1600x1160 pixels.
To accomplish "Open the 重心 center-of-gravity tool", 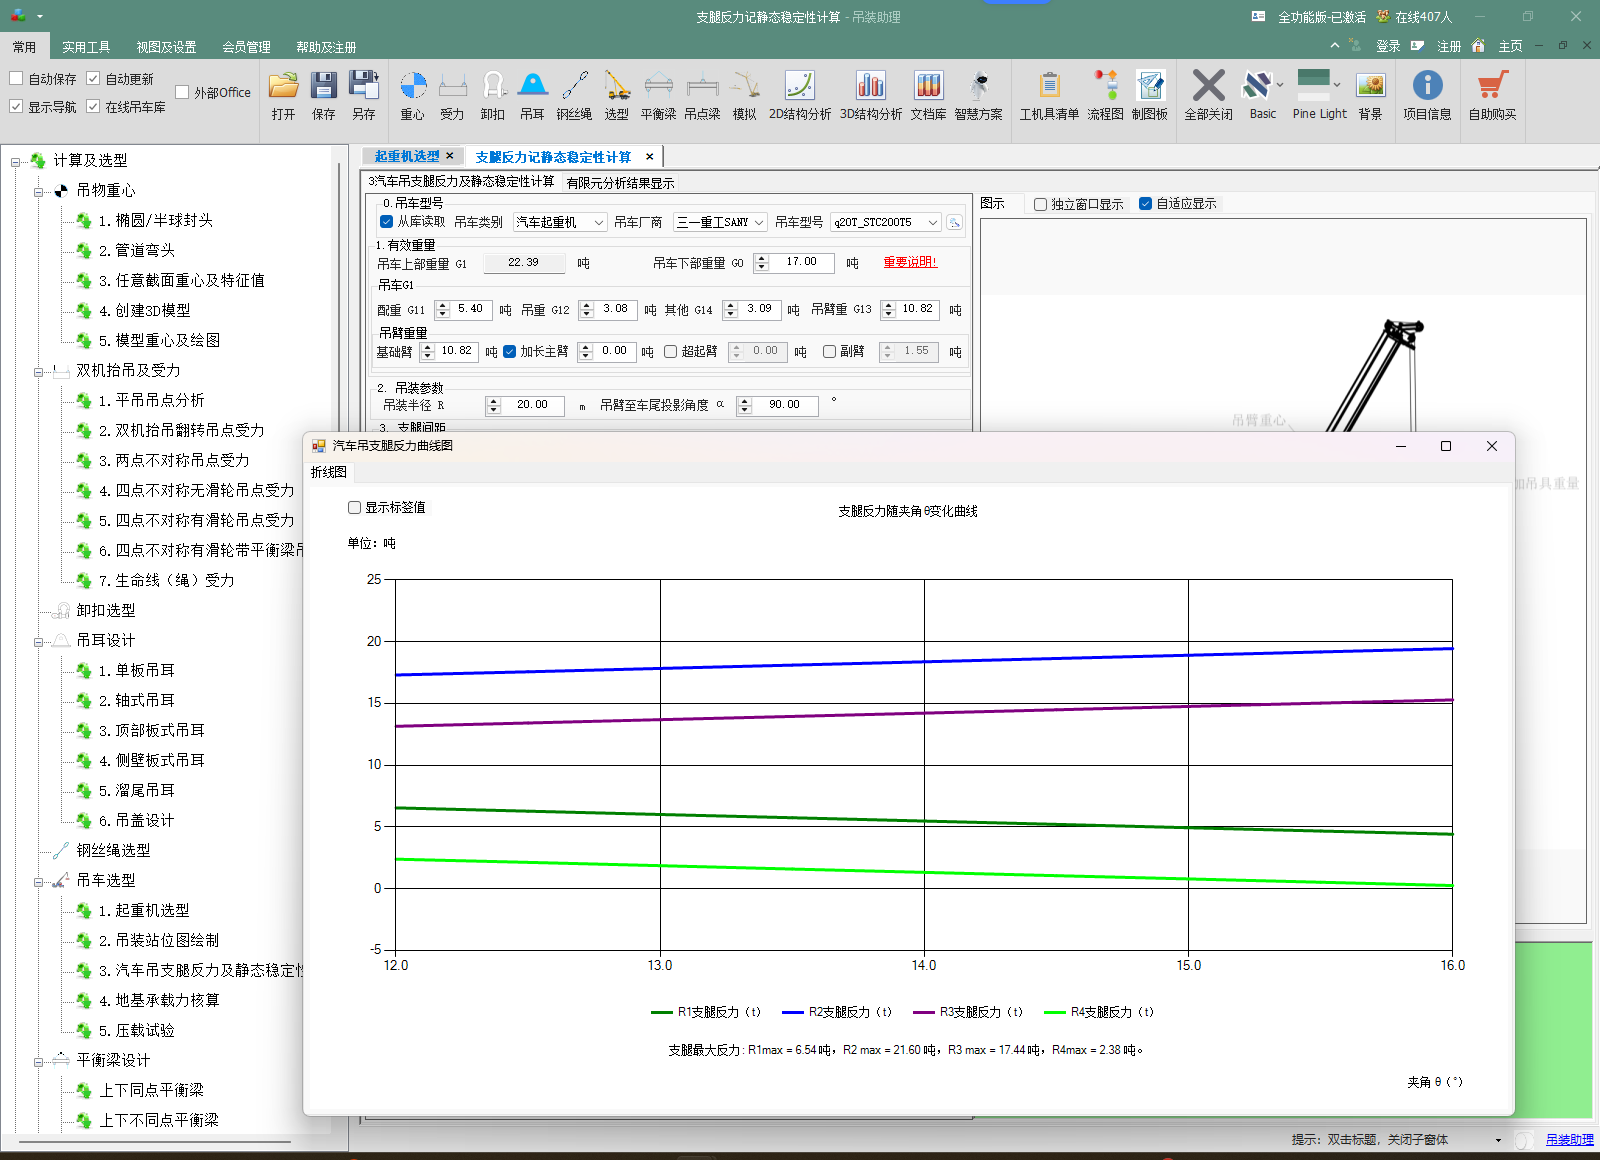I will click(412, 96).
